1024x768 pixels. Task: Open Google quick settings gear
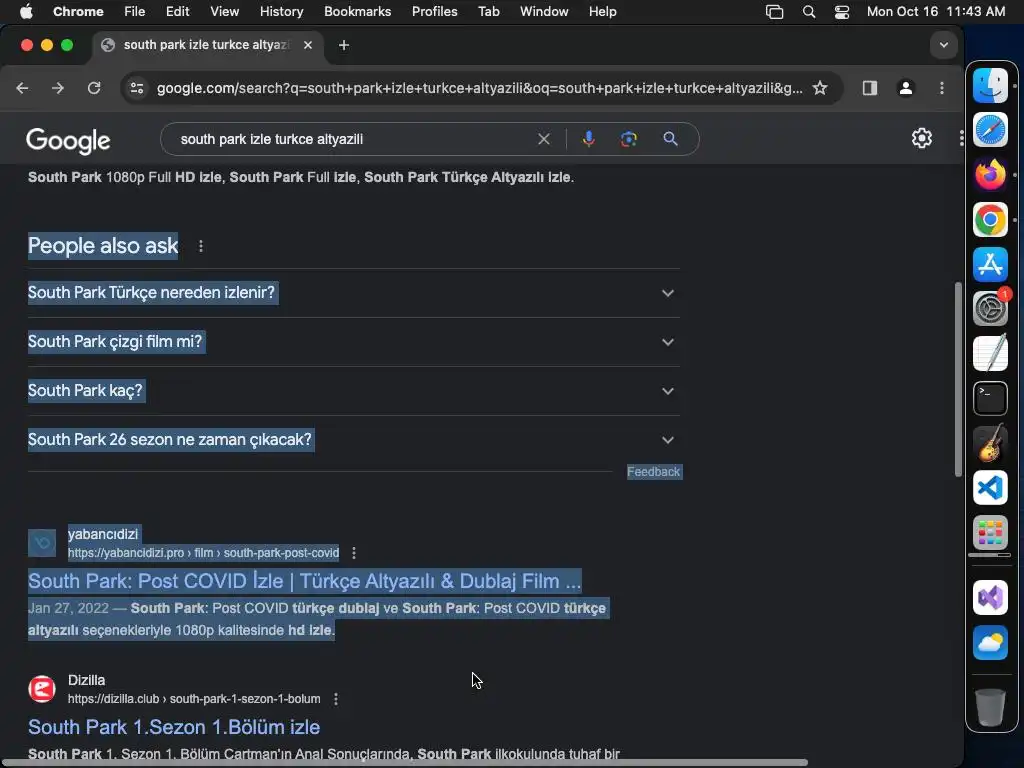921,138
